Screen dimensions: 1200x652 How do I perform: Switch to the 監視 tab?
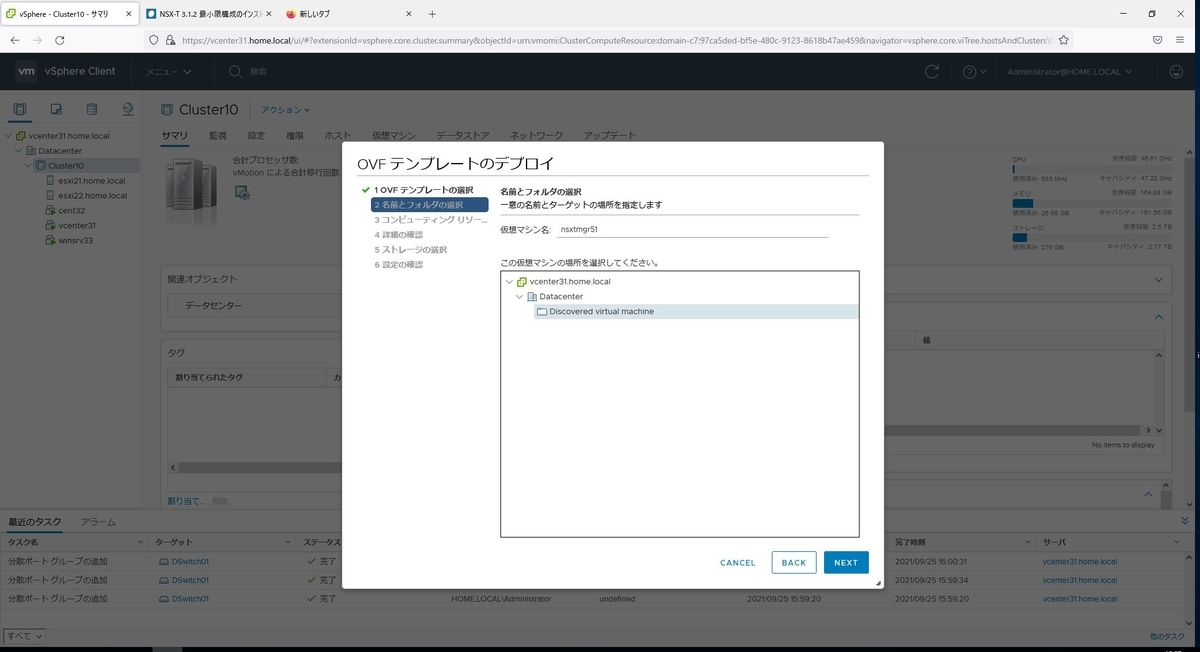click(217, 136)
